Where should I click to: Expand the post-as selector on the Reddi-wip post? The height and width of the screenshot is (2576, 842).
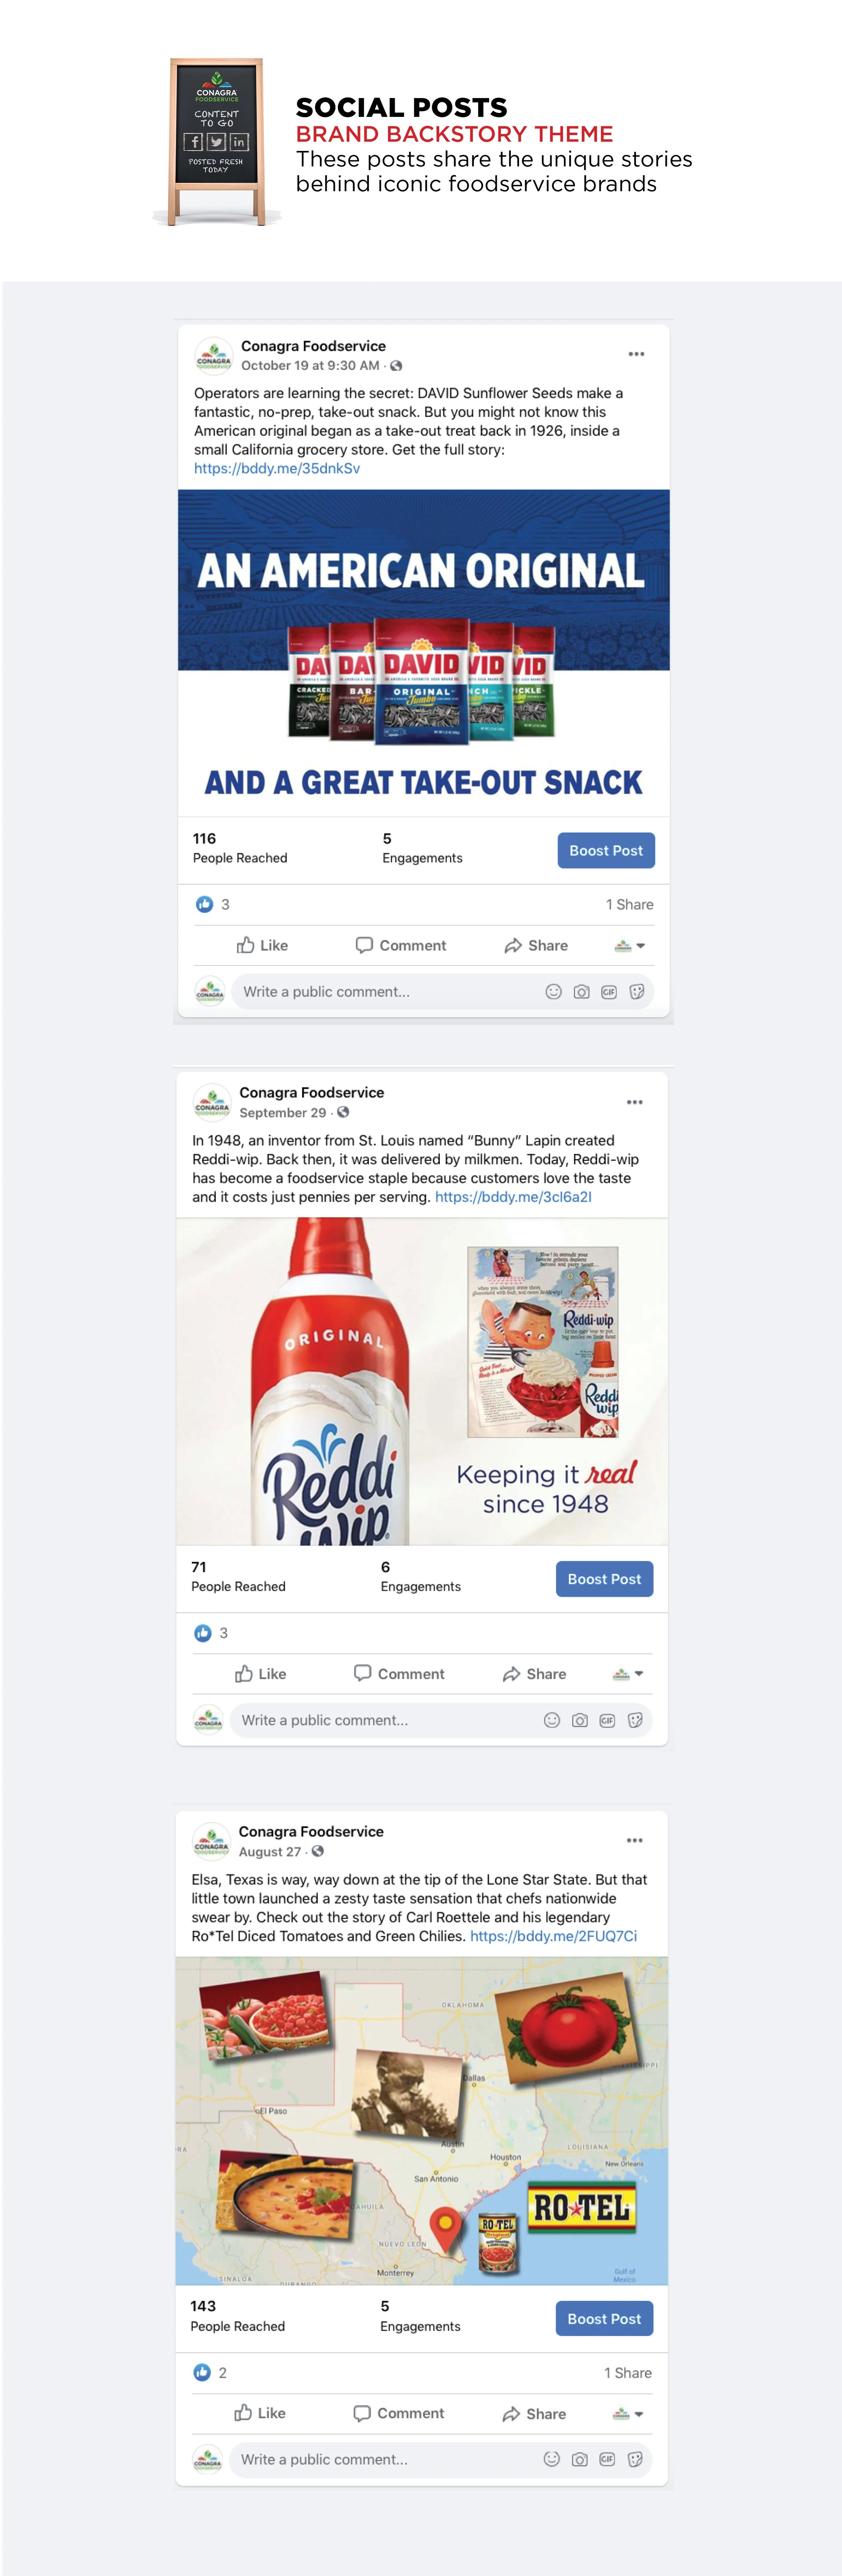coord(627,1673)
